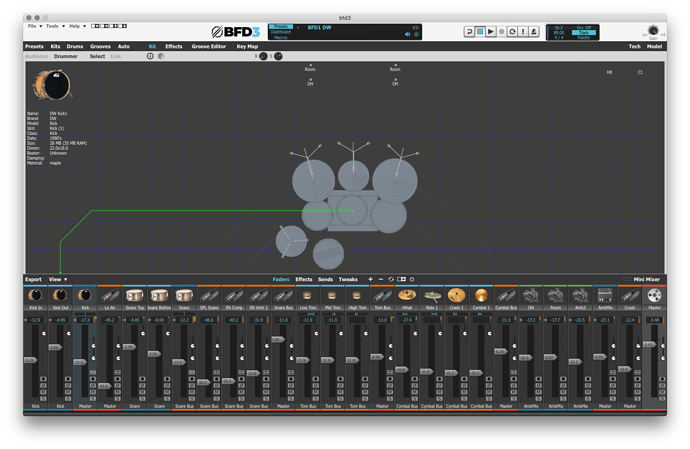Viewport: 690px width, 449px height.
Task: Mute the Hihat channel
Action: 415,392
